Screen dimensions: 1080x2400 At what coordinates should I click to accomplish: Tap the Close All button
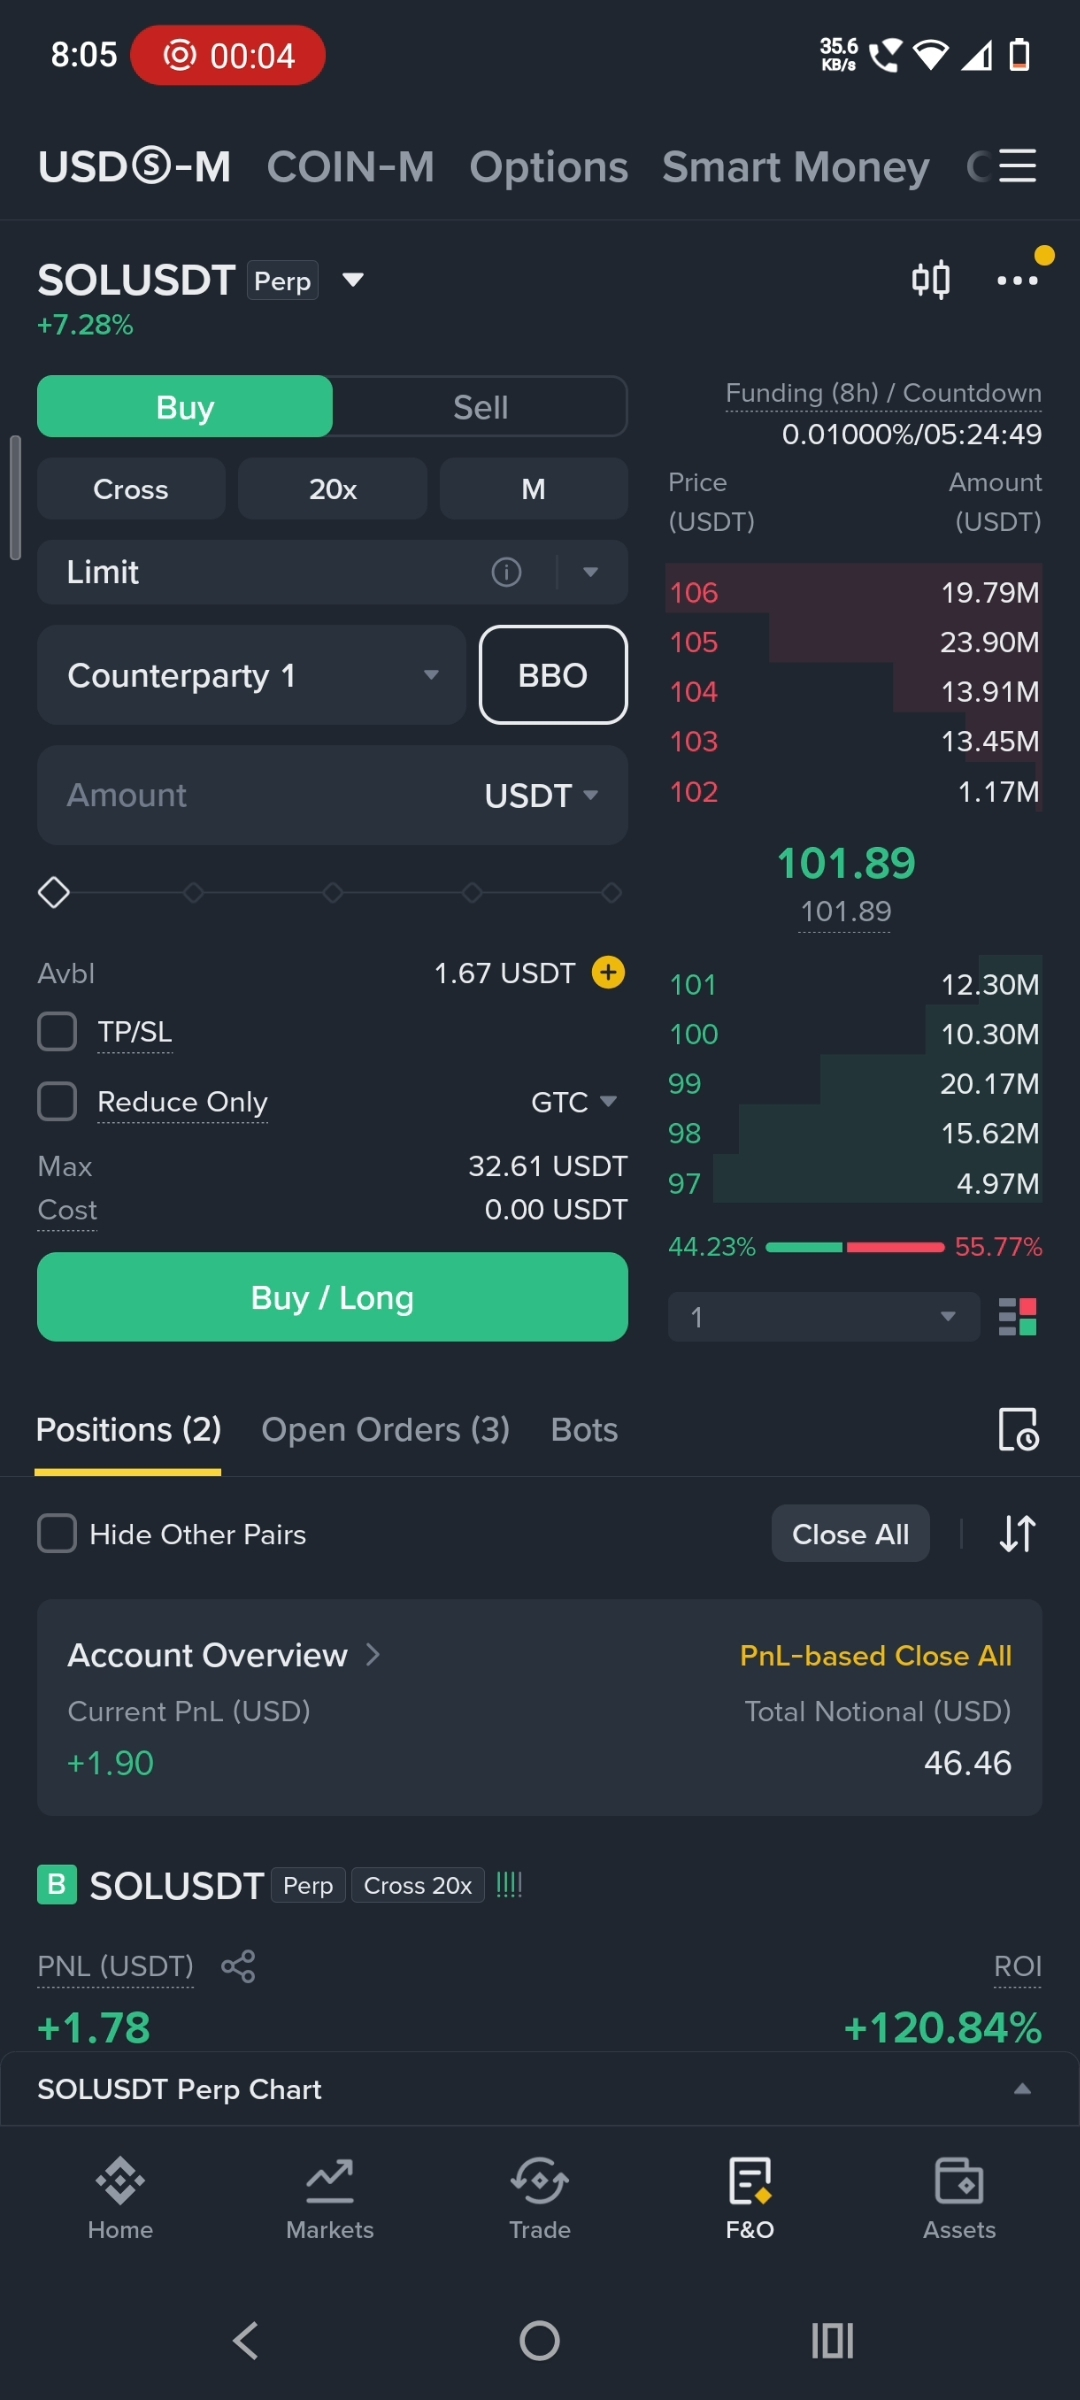tap(850, 1534)
